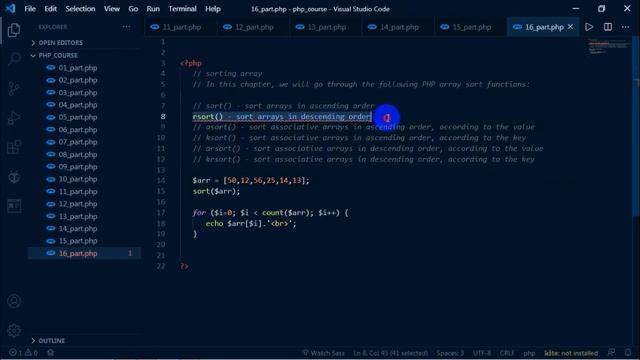Open the errors and warnings indicator
The height and width of the screenshot is (360, 640).
pos(23,353)
